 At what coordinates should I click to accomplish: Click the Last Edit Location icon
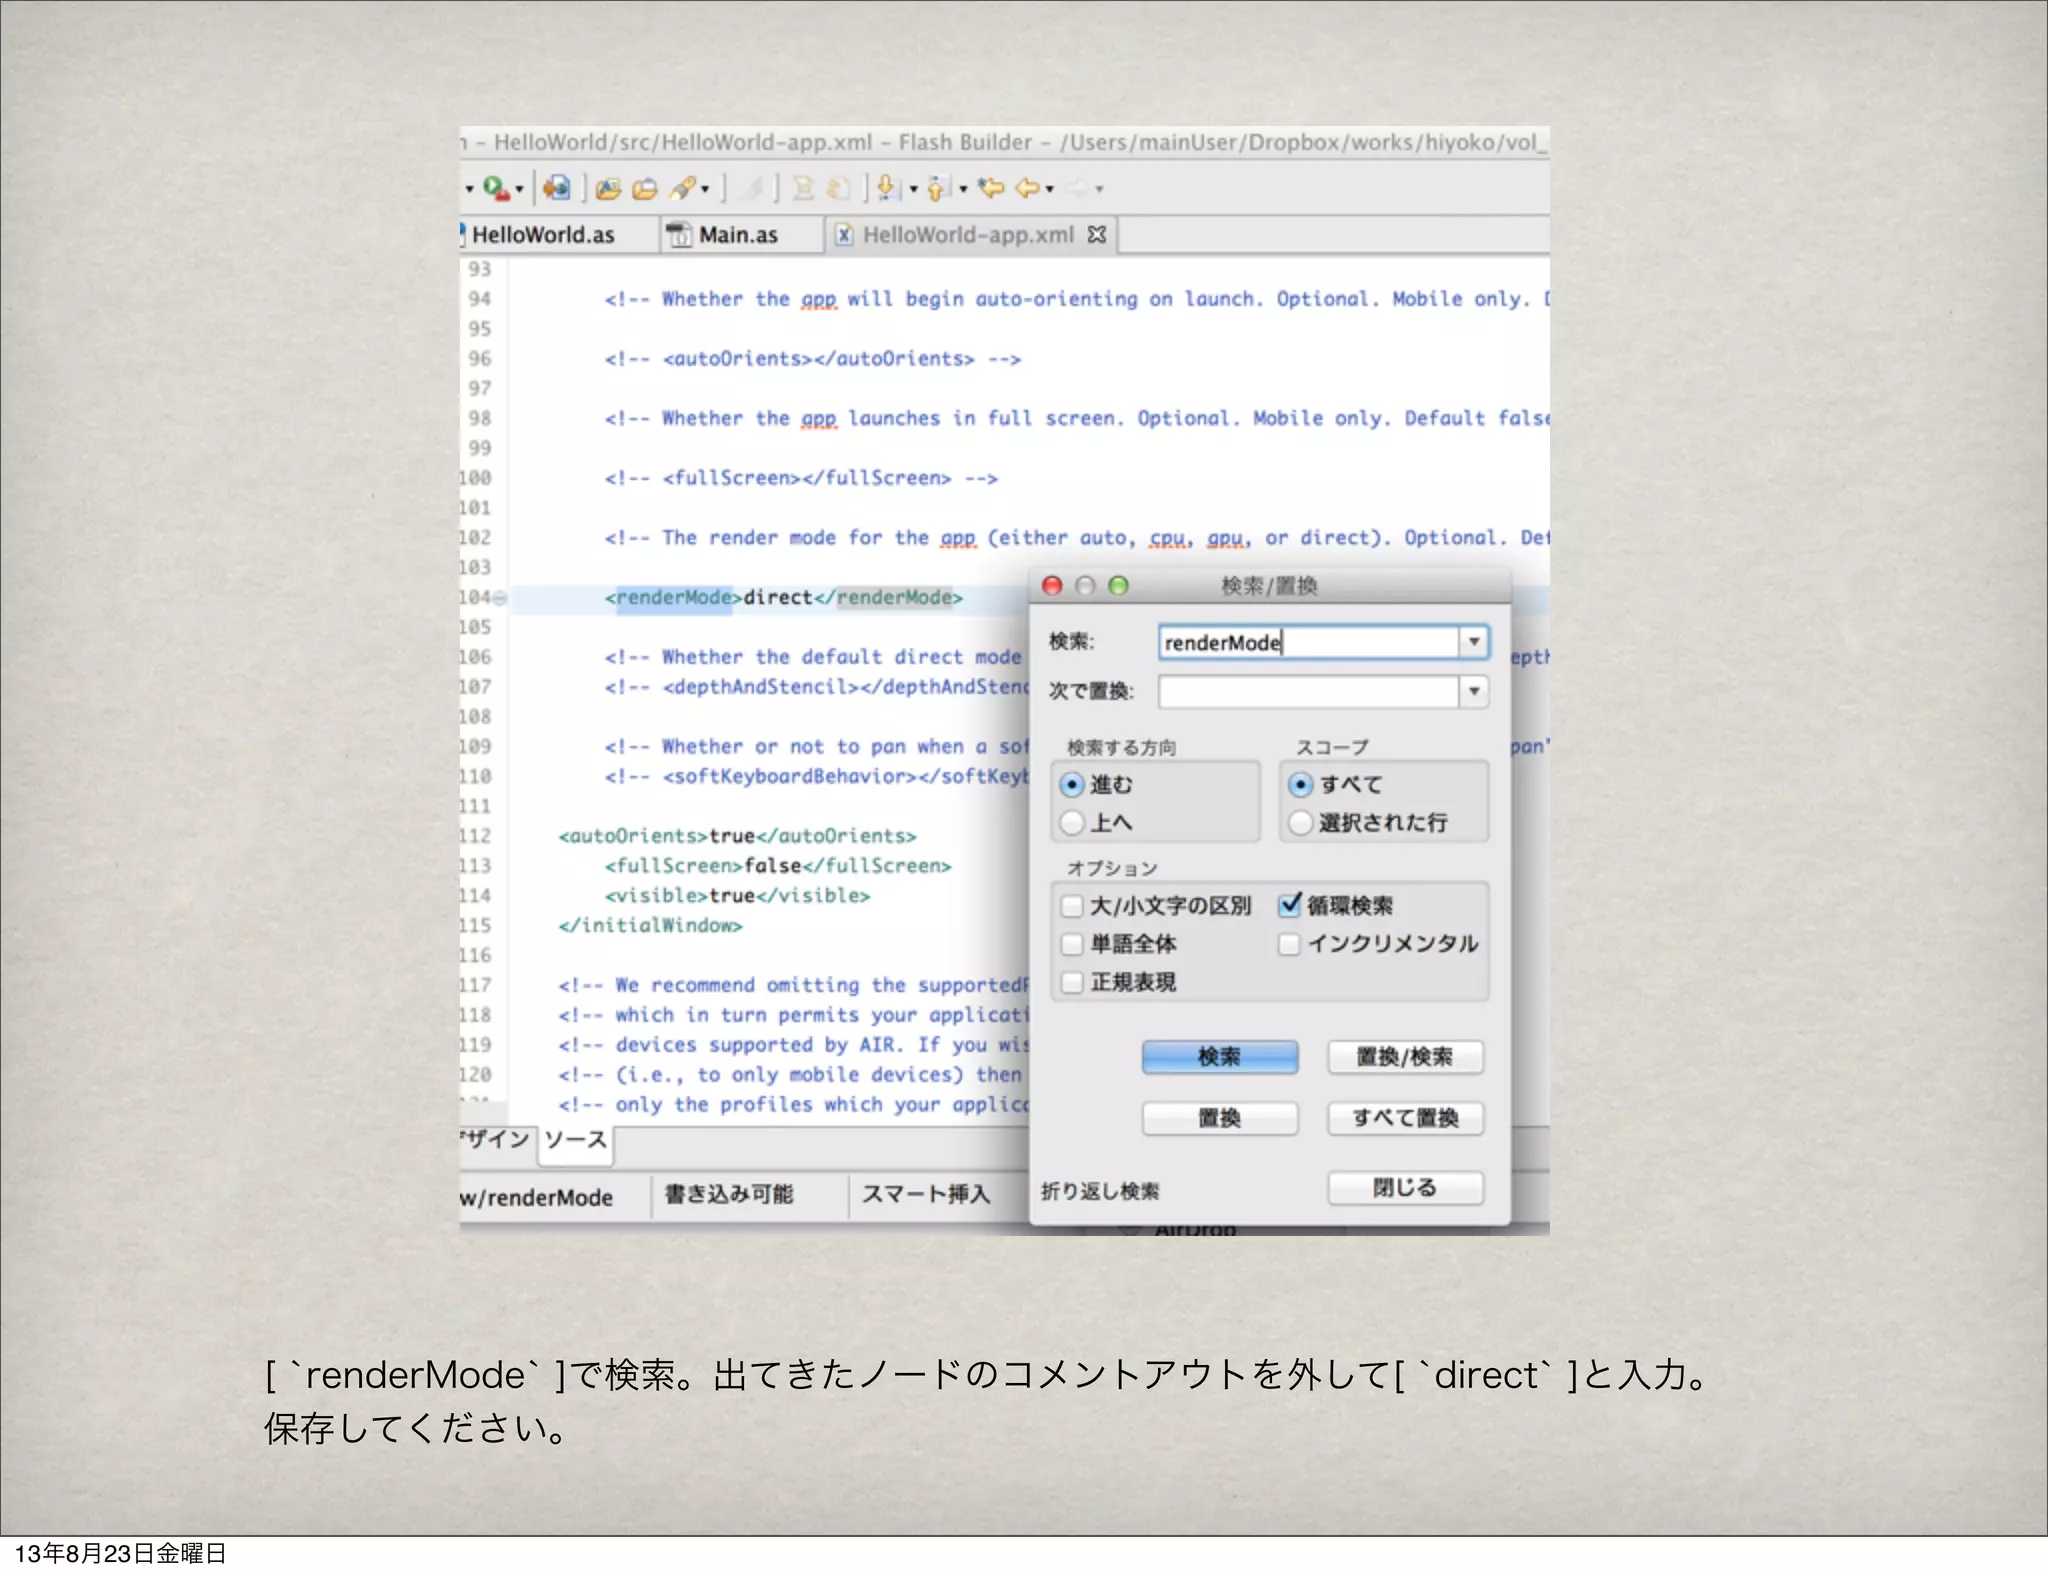click(x=990, y=187)
